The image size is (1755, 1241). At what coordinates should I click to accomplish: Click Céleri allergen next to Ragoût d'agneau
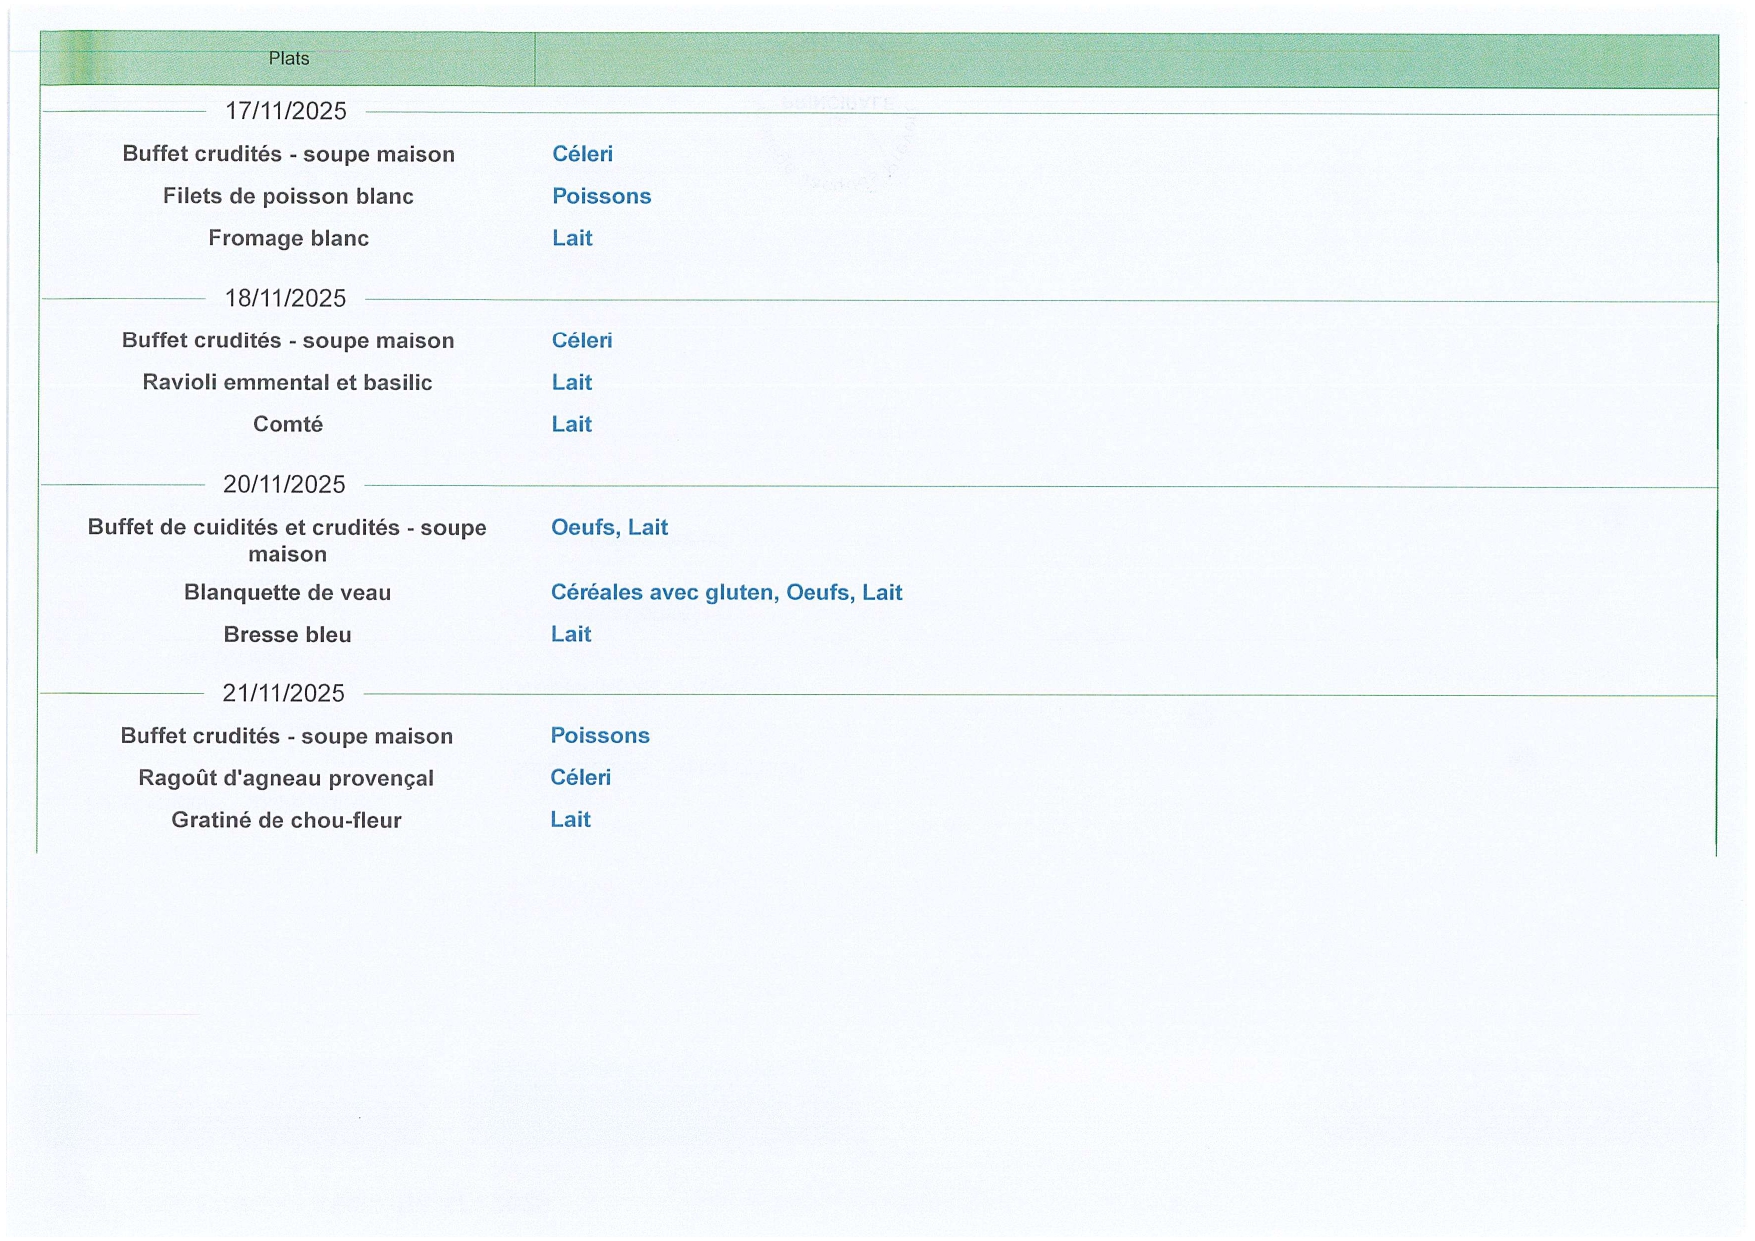click(580, 777)
